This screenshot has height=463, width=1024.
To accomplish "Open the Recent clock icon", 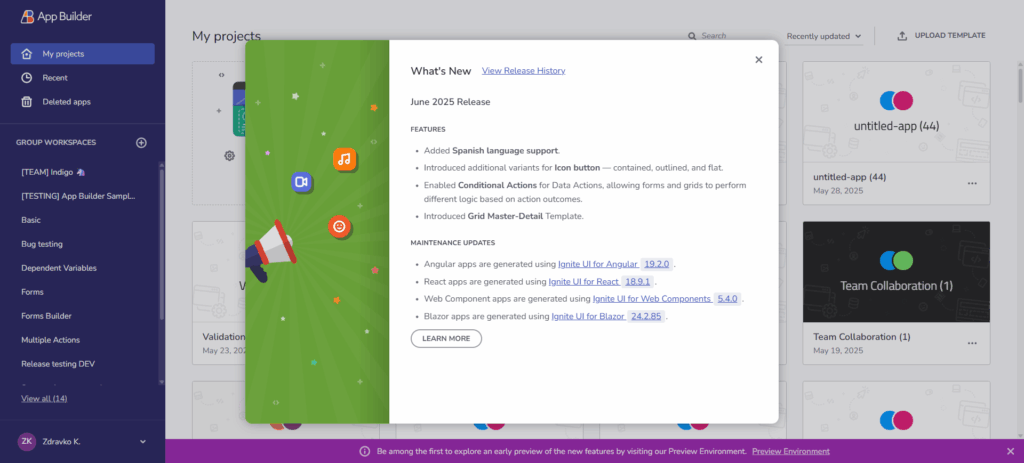I will pos(27,78).
